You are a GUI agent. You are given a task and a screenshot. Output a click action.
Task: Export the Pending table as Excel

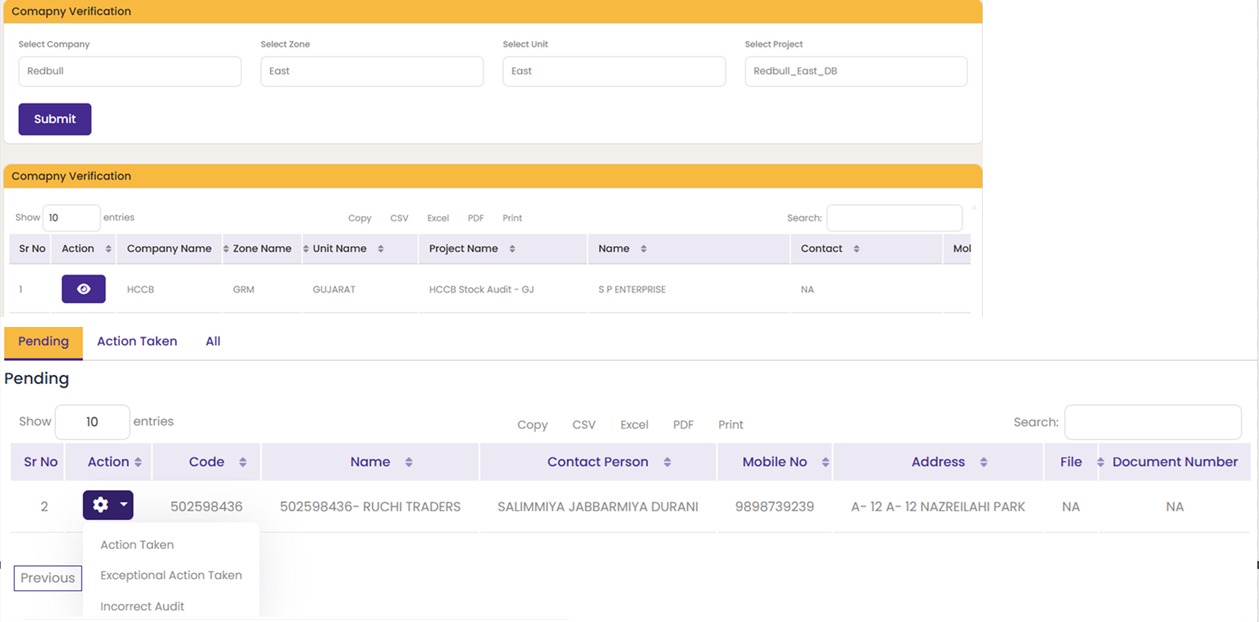pos(634,425)
